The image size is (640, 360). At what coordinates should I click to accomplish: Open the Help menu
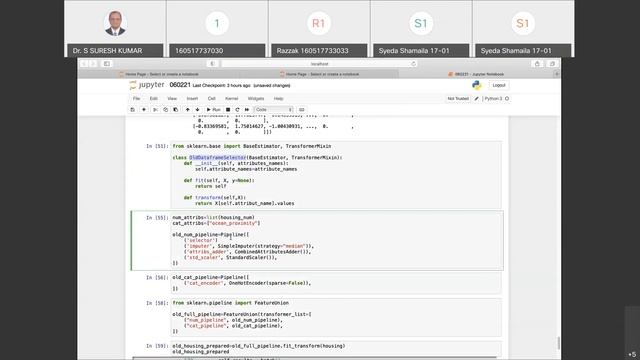click(x=278, y=99)
